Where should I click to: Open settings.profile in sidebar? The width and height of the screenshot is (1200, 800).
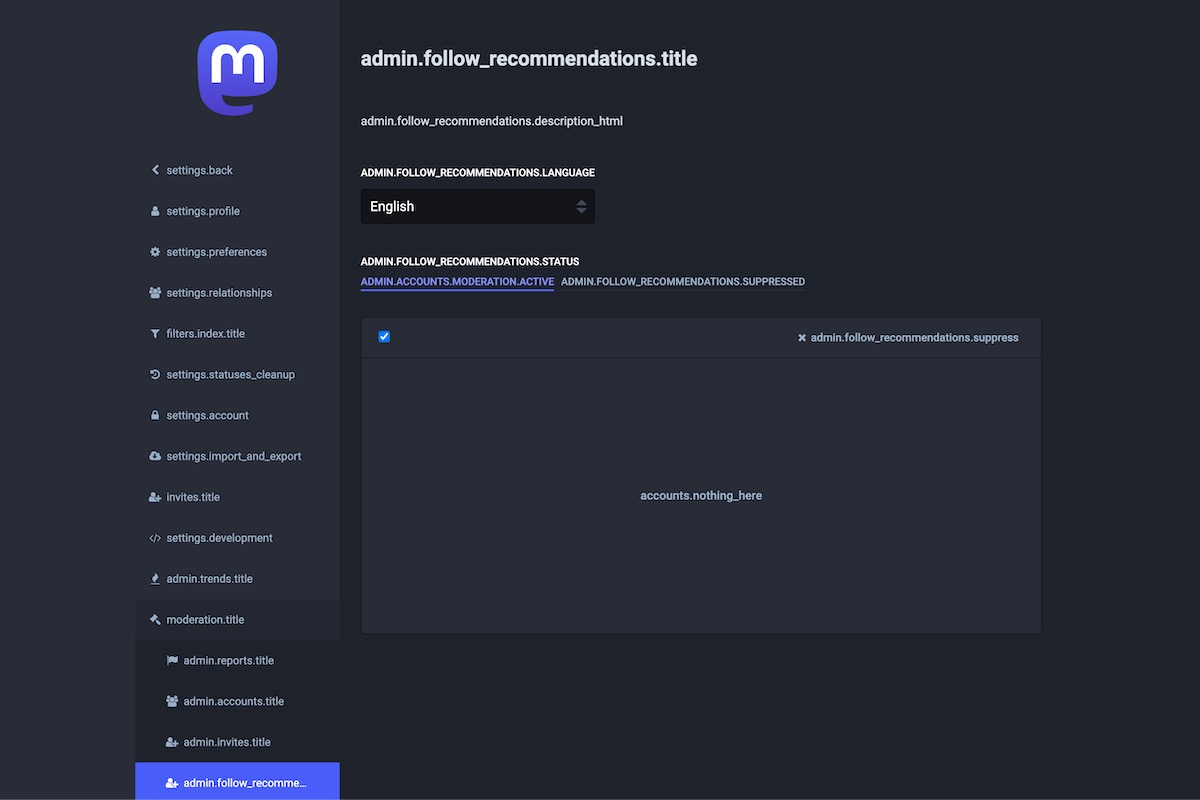(x=203, y=211)
